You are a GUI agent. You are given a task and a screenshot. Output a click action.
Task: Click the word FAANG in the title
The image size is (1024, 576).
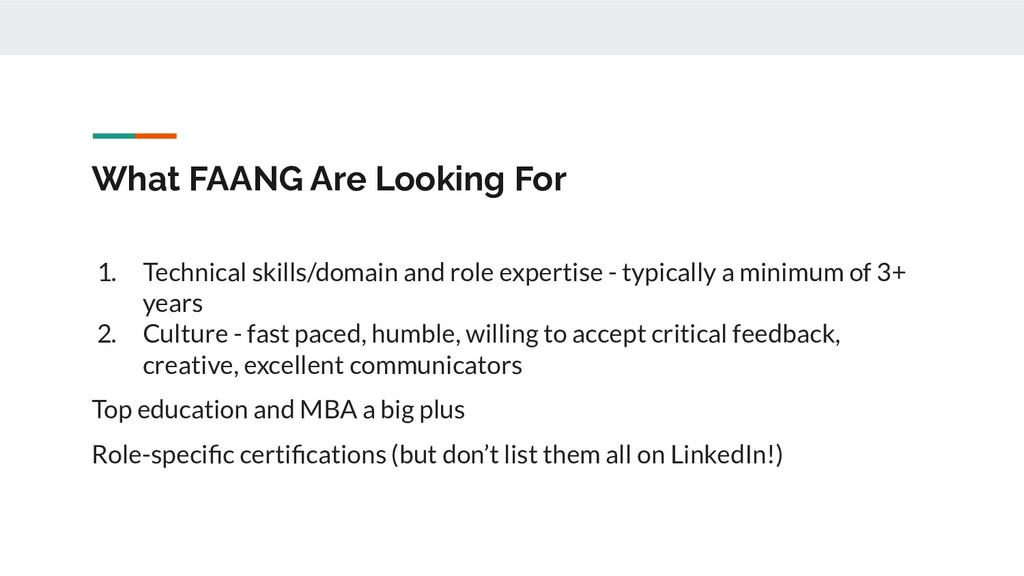coord(246,179)
